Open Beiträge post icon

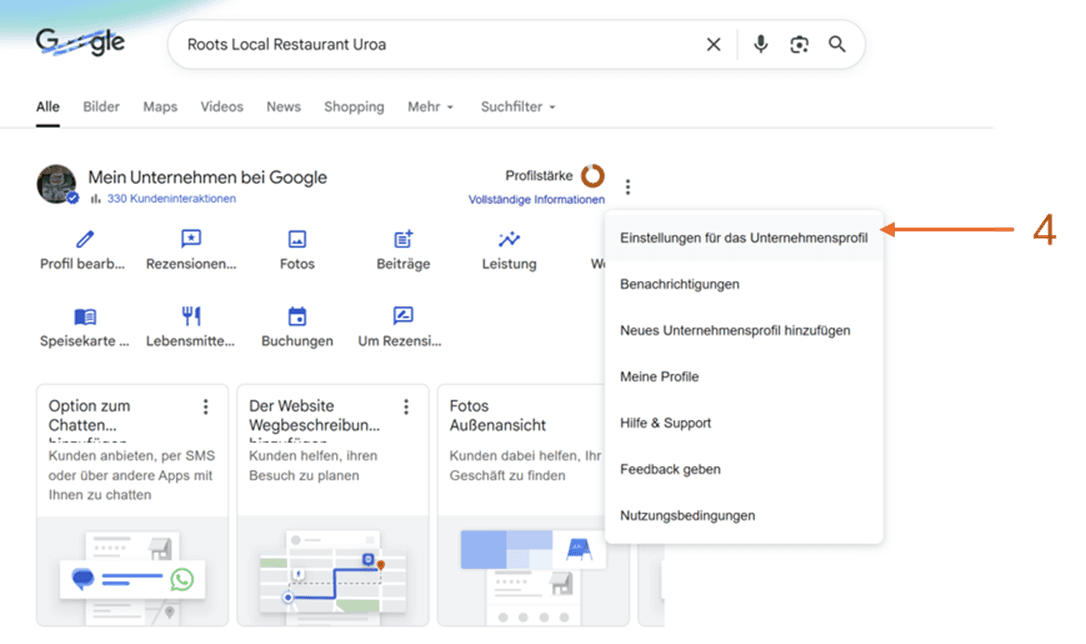403,239
